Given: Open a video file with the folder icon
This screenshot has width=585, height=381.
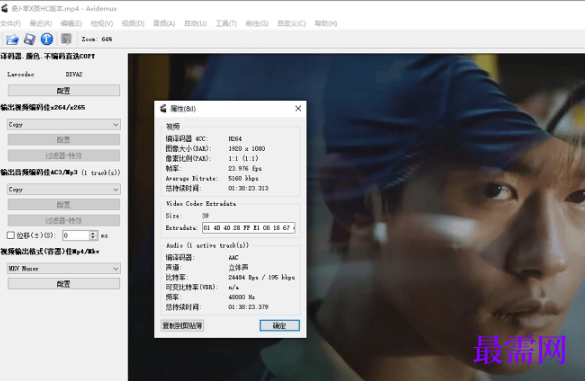Looking at the screenshot, I should pyautogui.click(x=12, y=39).
